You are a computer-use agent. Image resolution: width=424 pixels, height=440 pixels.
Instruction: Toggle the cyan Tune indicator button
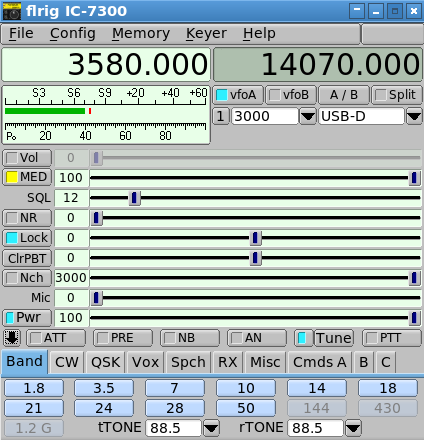[x=303, y=338]
